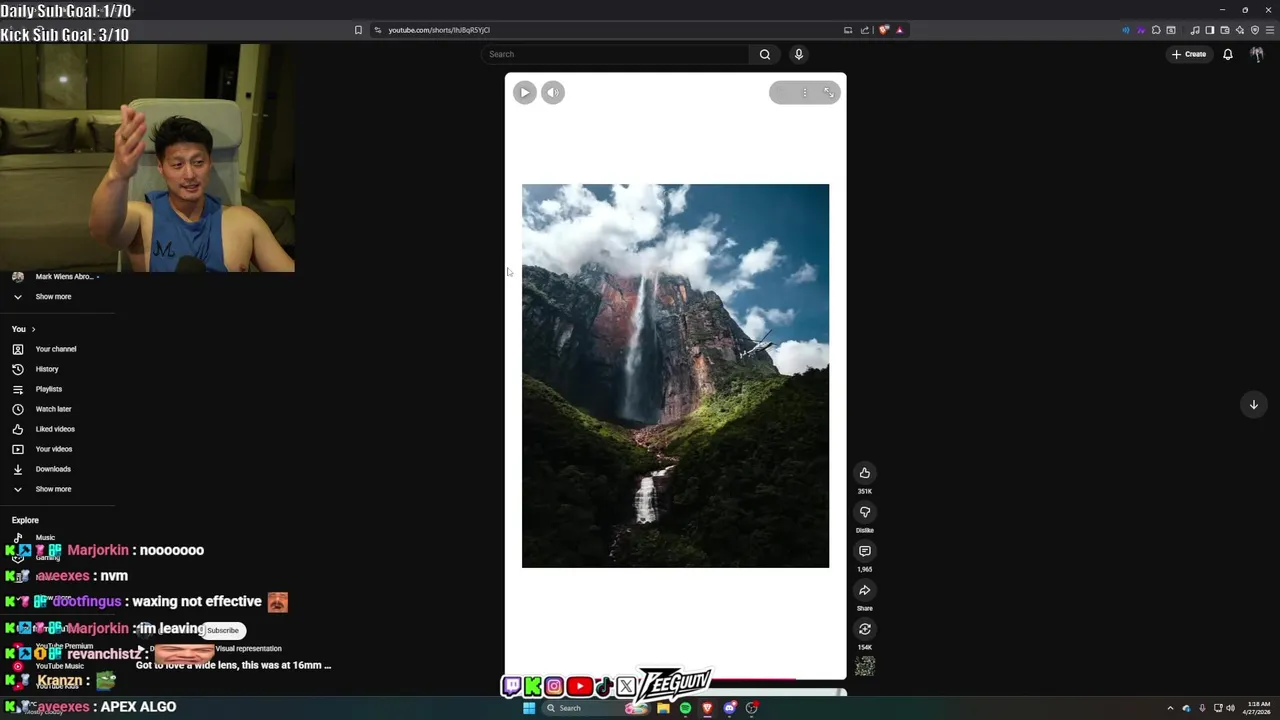1280x720 pixels.
Task: Toggle the browser sidebar panel
Action: (x=1210, y=30)
